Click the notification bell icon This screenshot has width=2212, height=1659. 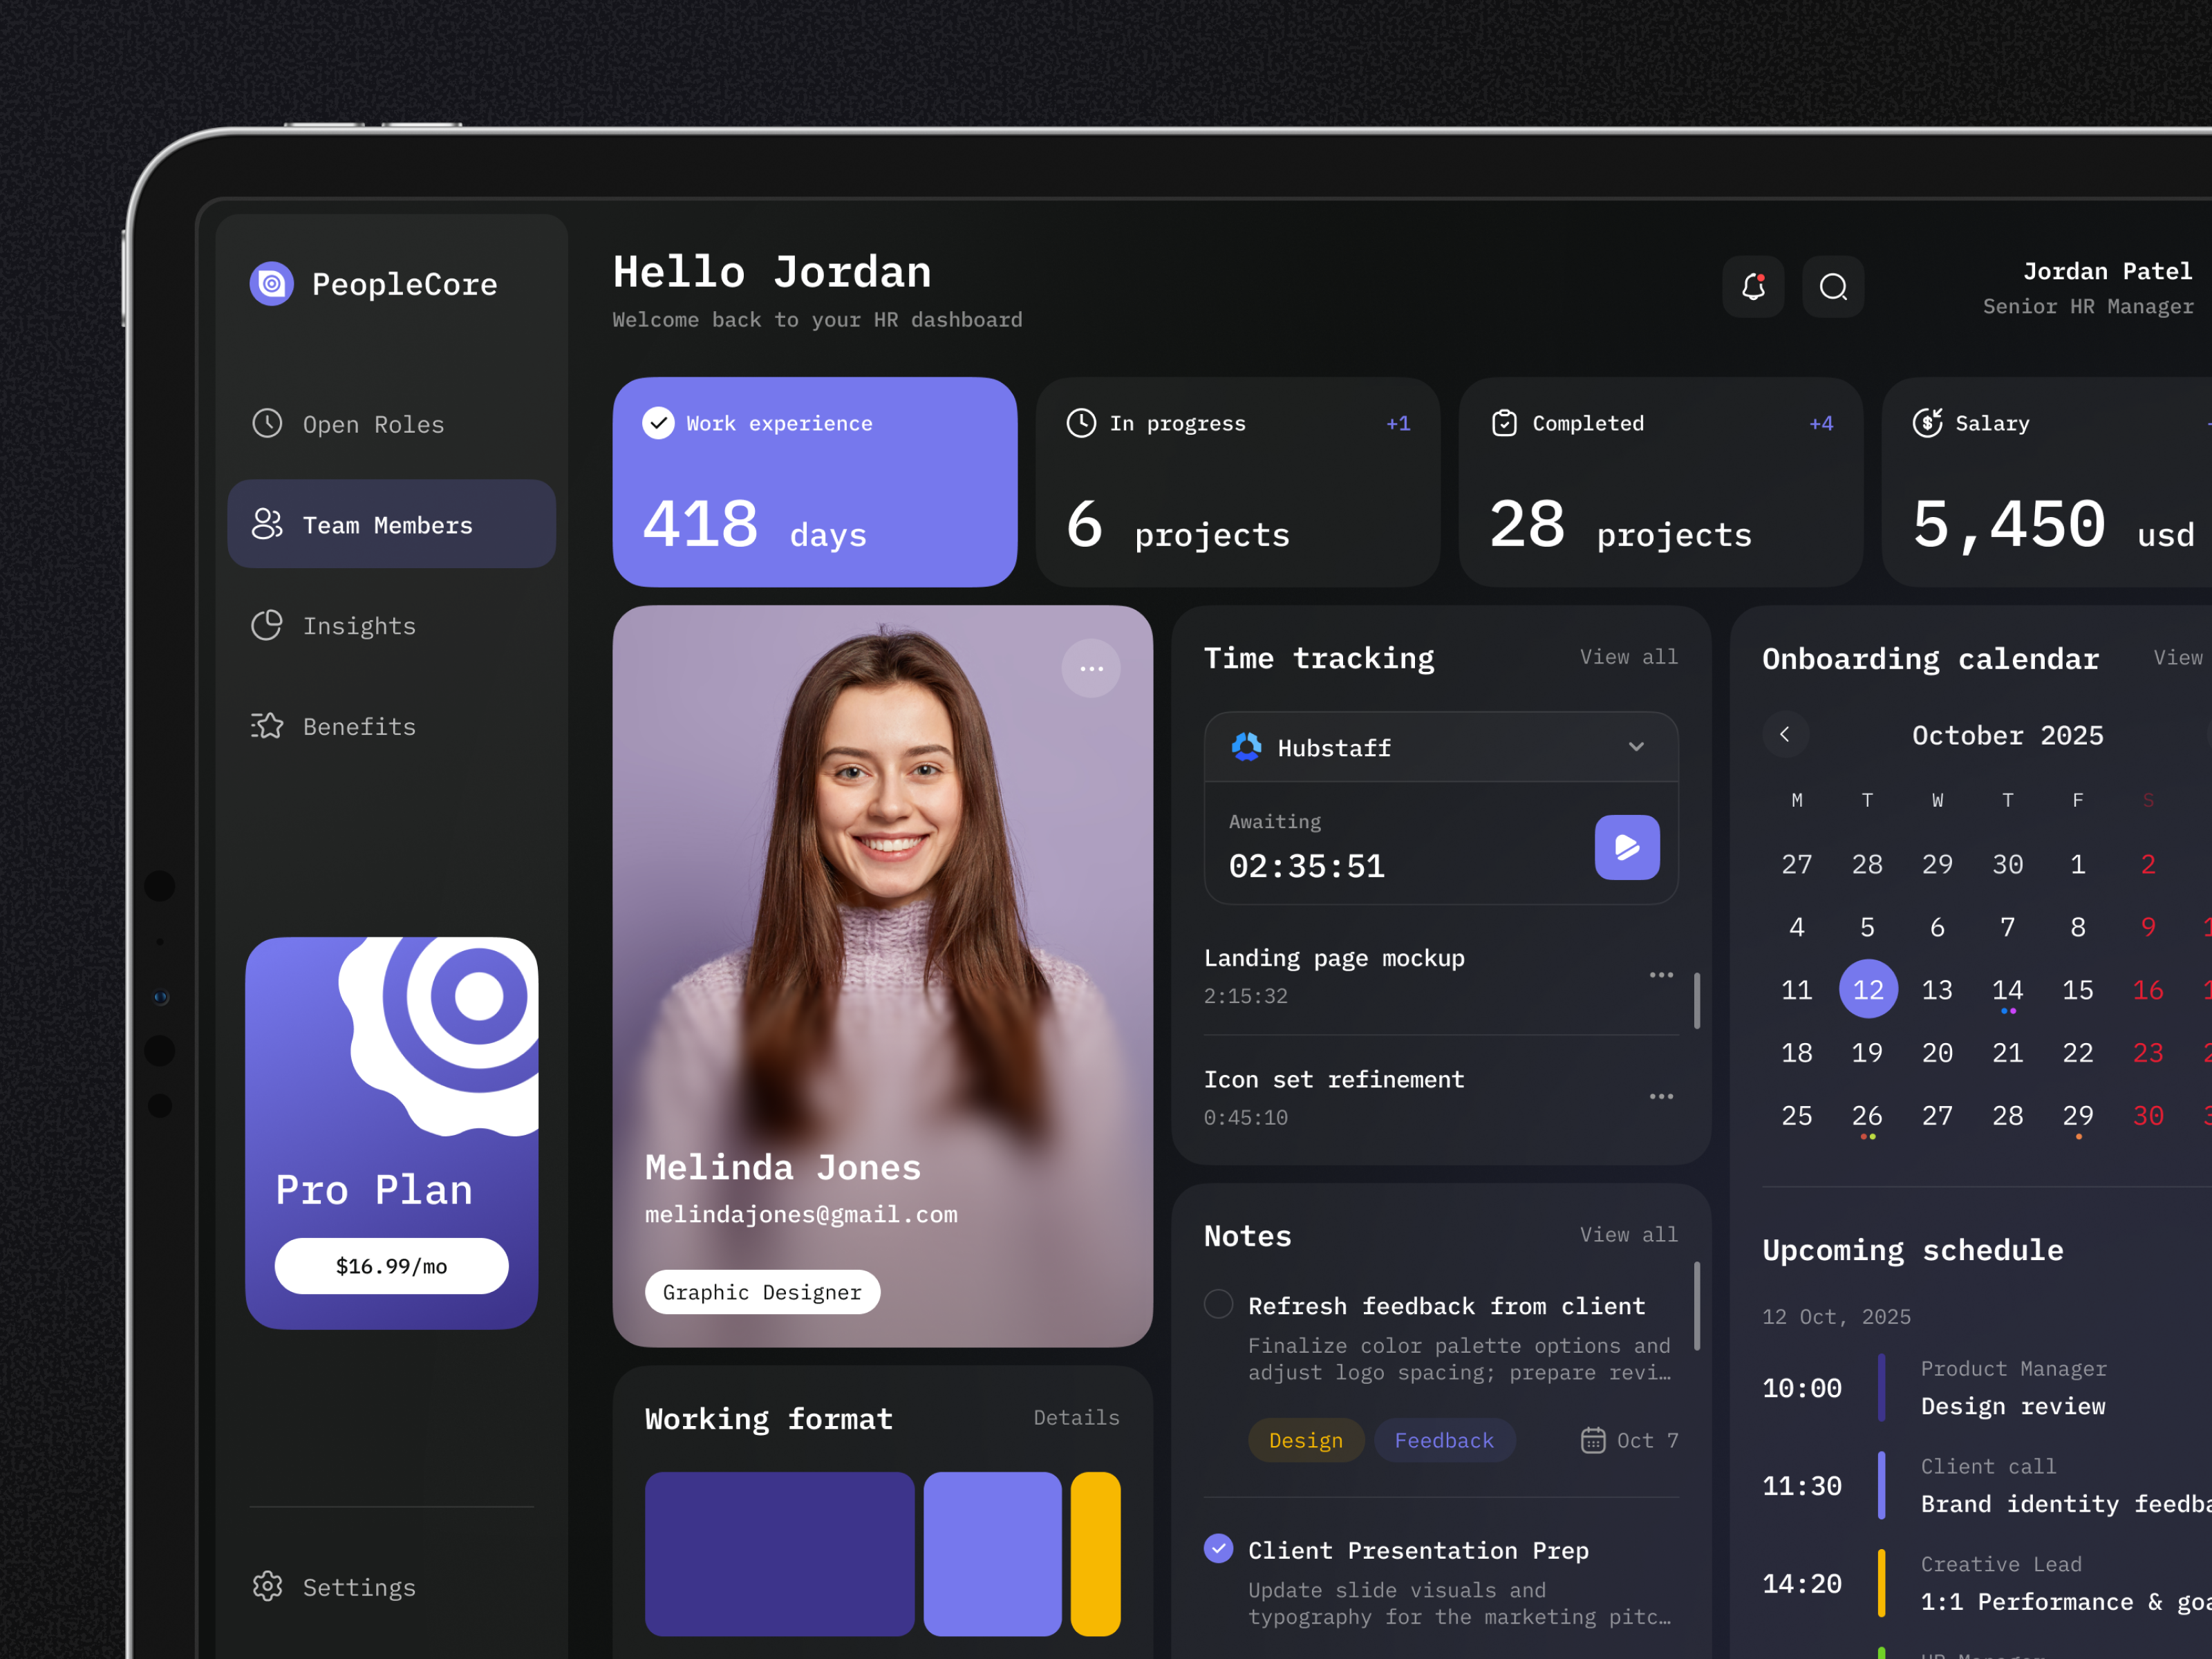click(1753, 287)
